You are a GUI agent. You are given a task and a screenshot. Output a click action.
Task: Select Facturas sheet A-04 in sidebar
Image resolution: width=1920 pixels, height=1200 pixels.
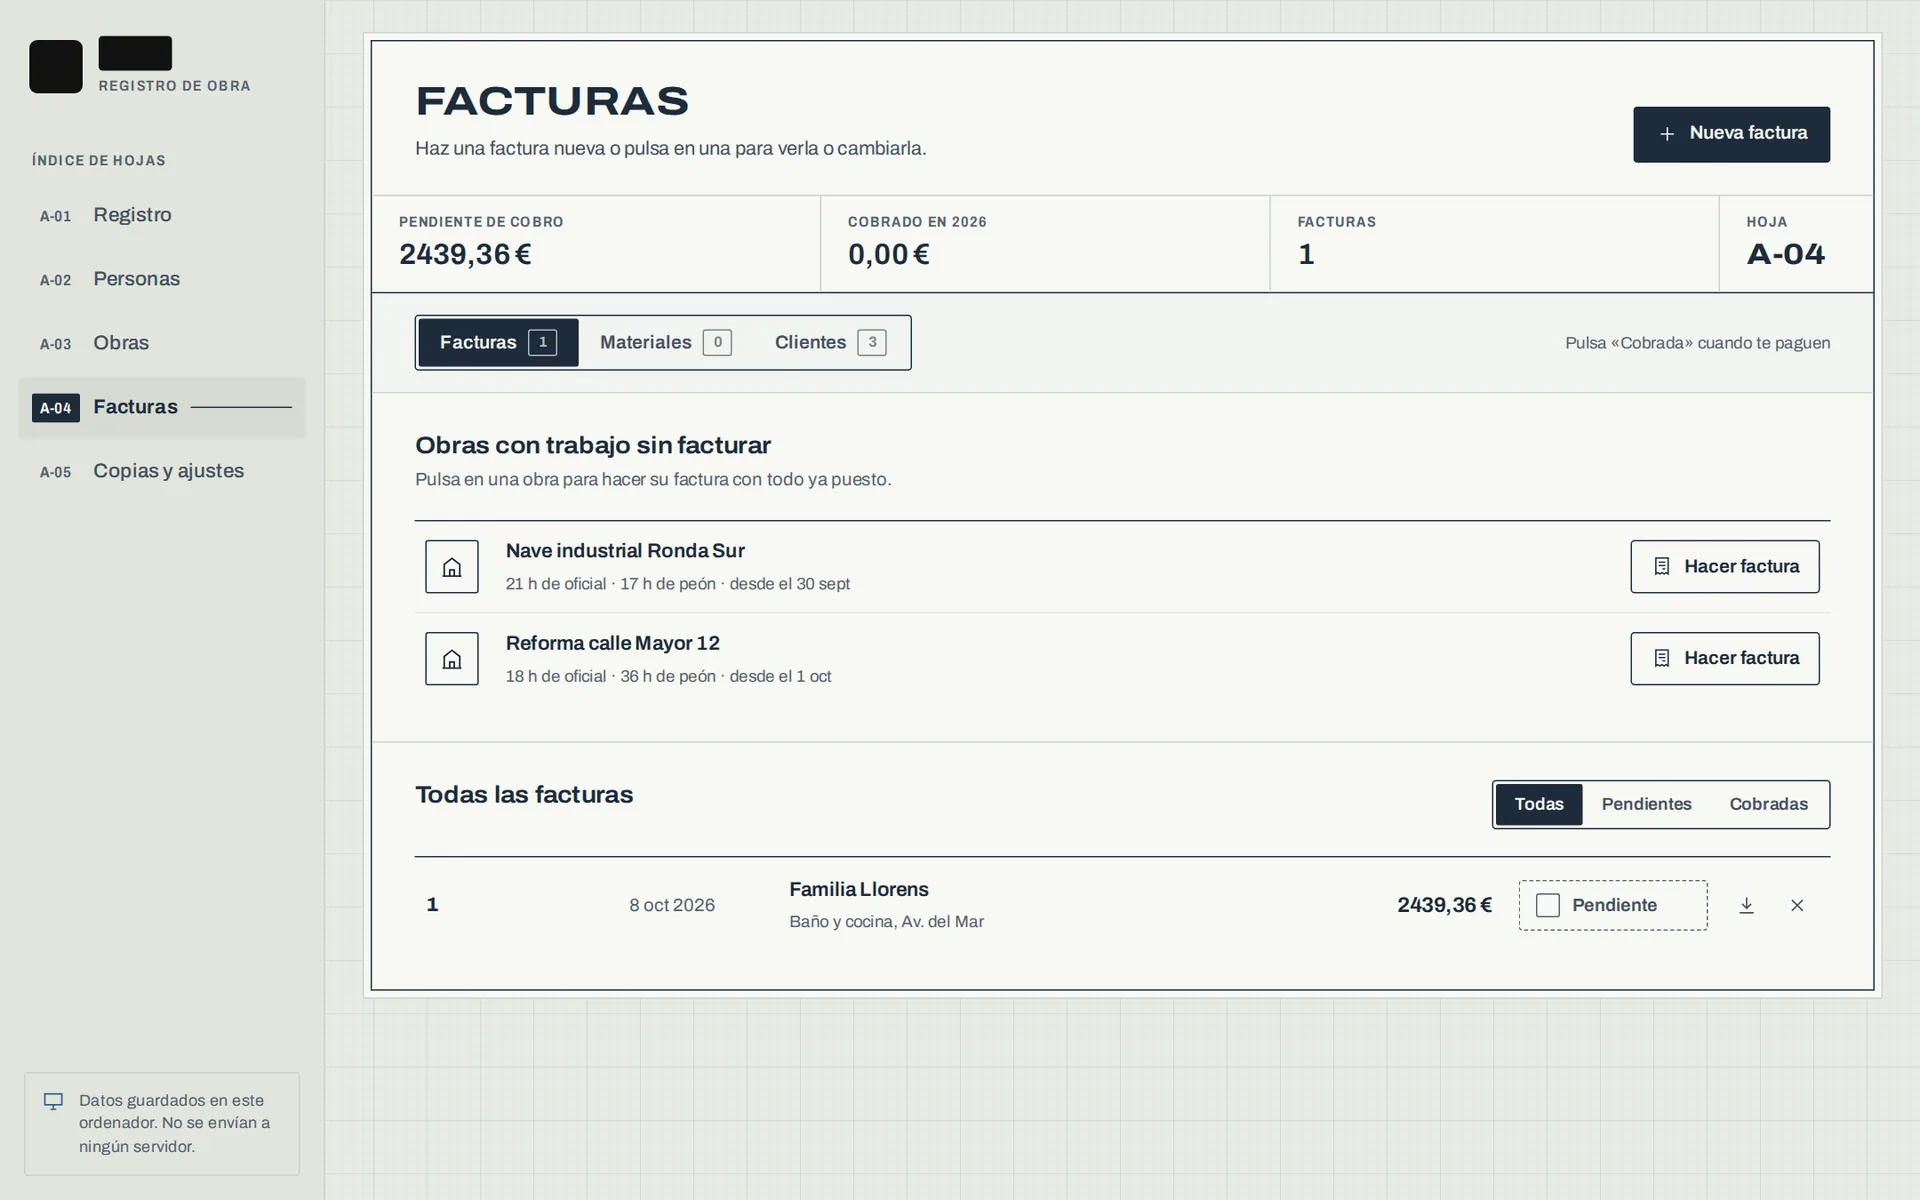pos(162,407)
